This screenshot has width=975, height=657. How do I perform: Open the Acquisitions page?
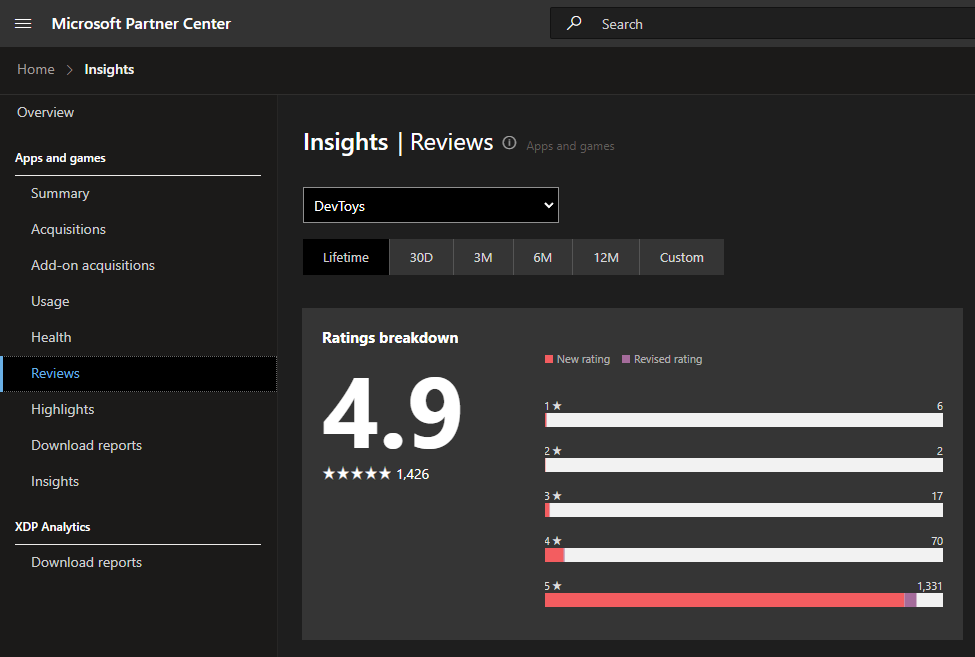(x=68, y=229)
